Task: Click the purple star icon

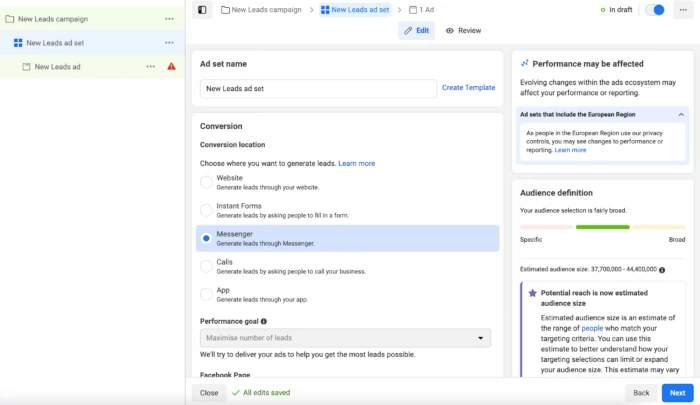Action: point(532,293)
